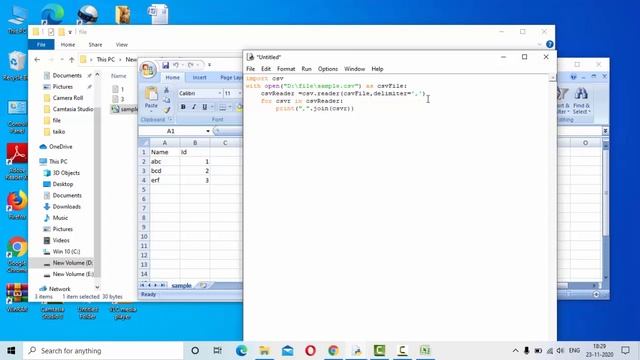Select 3D Objects in the navigation pane
The image size is (640, 360).
pyautogui.click(x=62, y=173)
